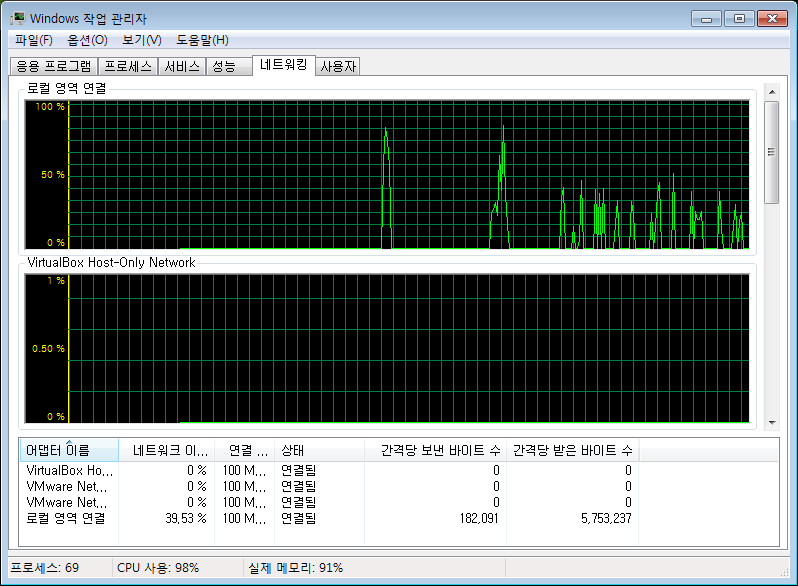Switch to the 성능 tab
The height and width of the screenshot is (586, 798).
229,66
